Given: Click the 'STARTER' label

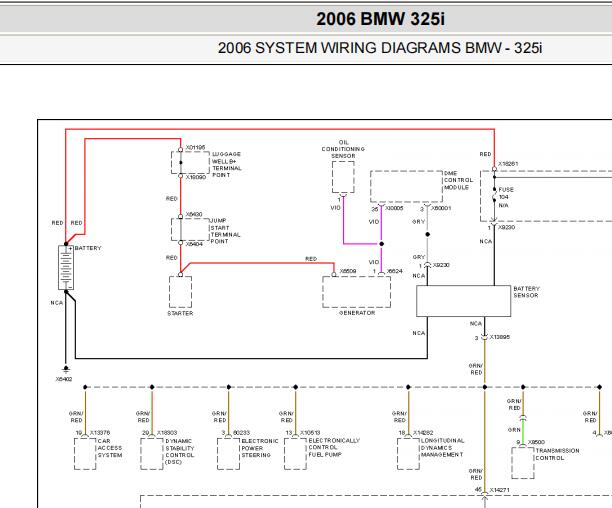Looking at the screenshot, I should point(180,313).
